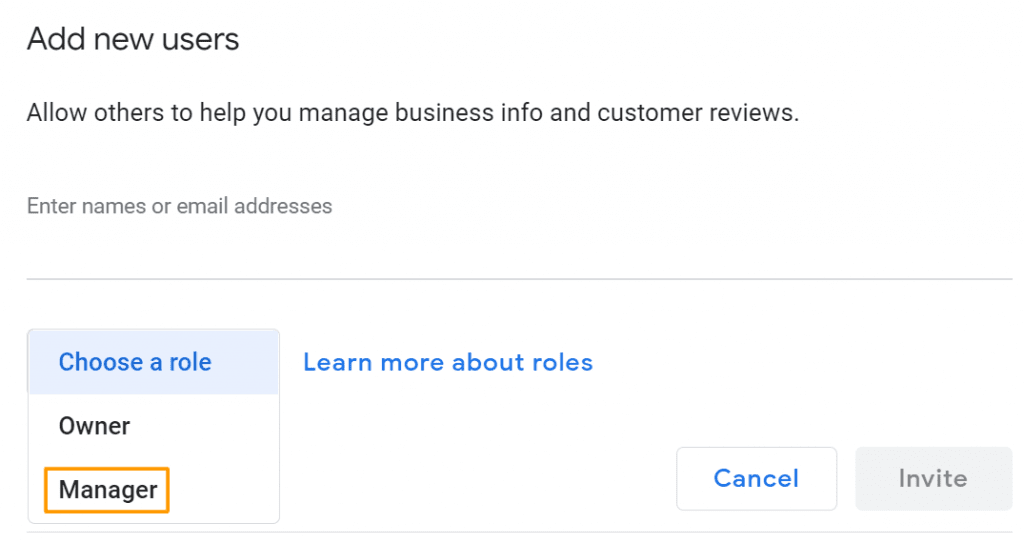Click the 'Add new users' heading

coord(133,40)
